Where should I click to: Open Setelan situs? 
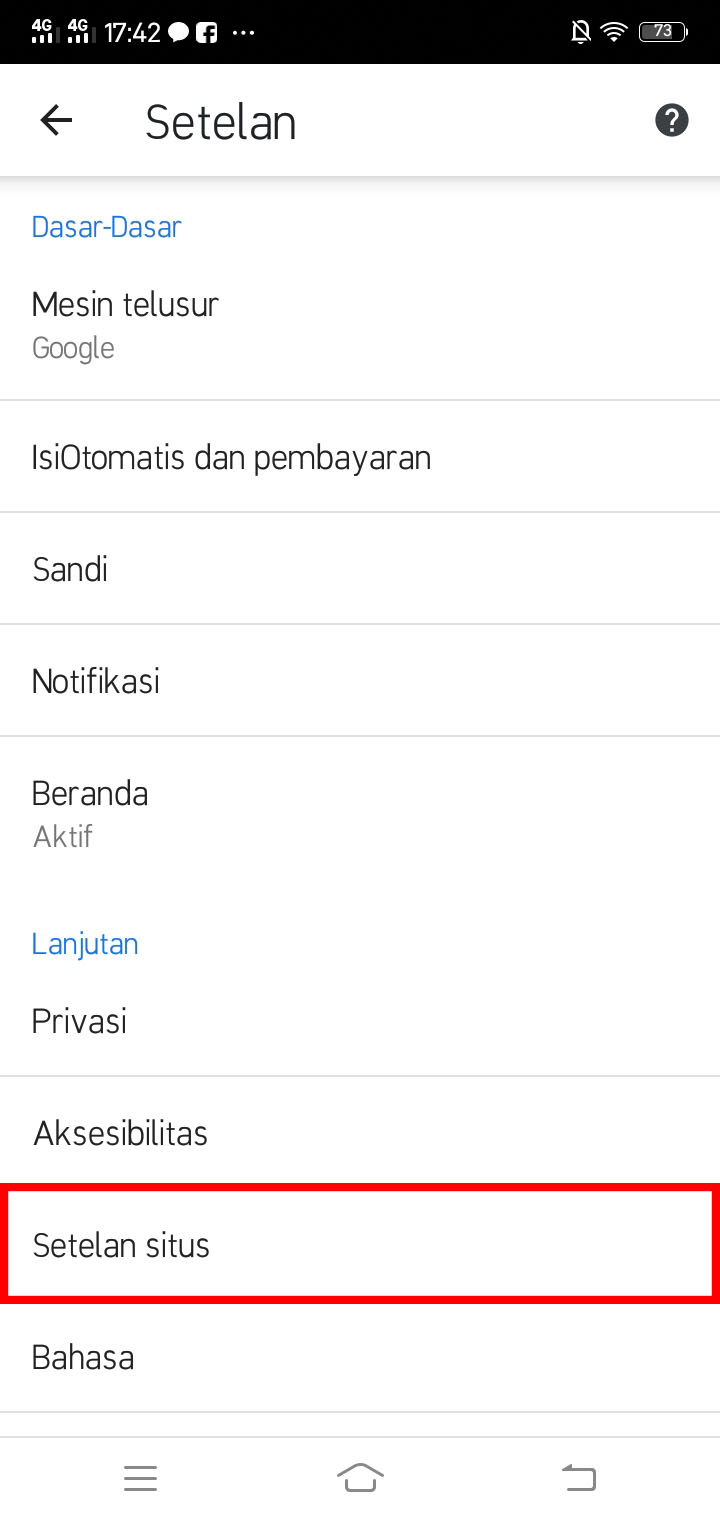pyautogui.click(x=360, y=1244)
